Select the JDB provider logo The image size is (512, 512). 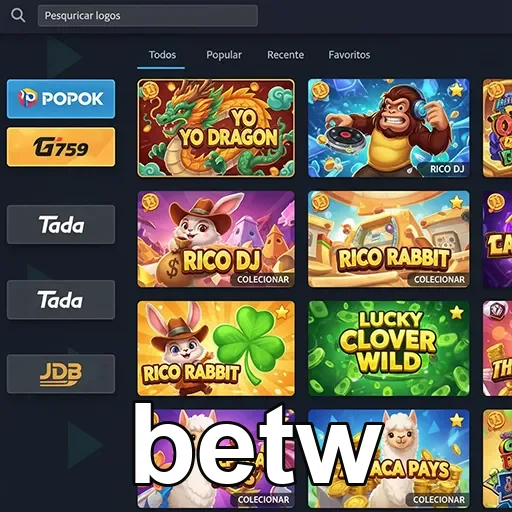coord(61,374)
